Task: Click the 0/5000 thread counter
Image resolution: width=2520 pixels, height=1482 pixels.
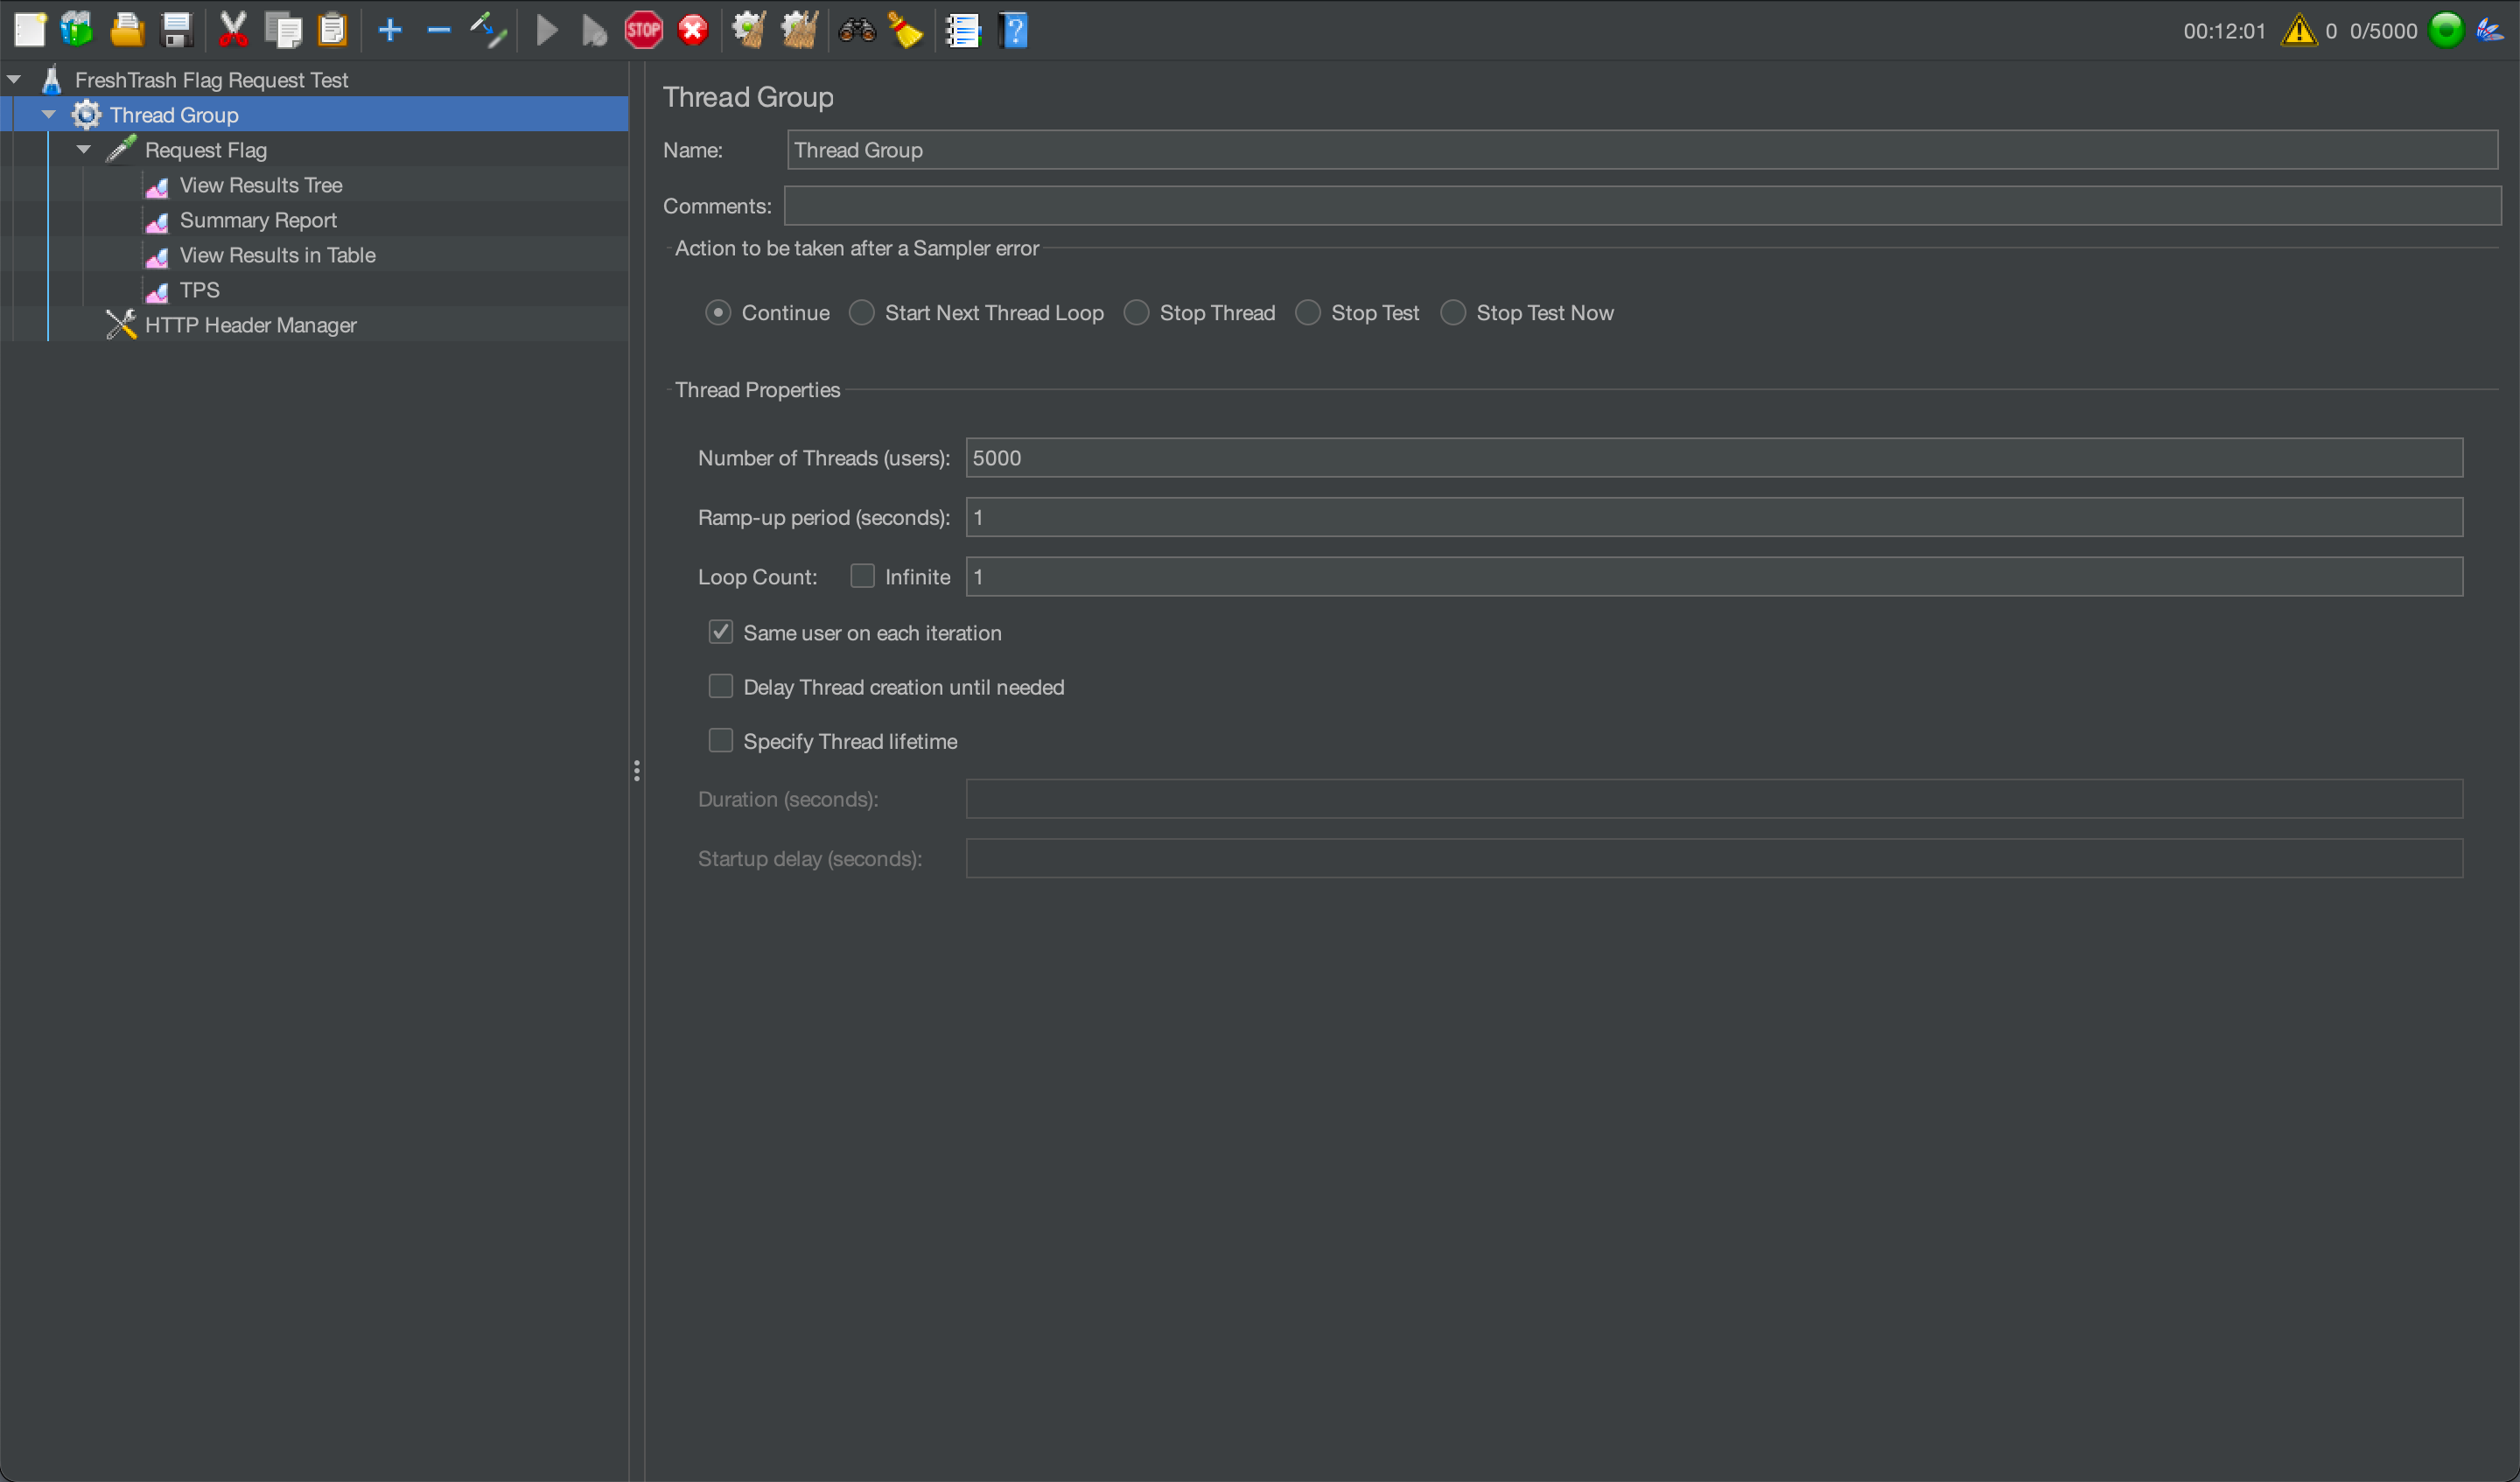Action: (x=2383, y=31)
